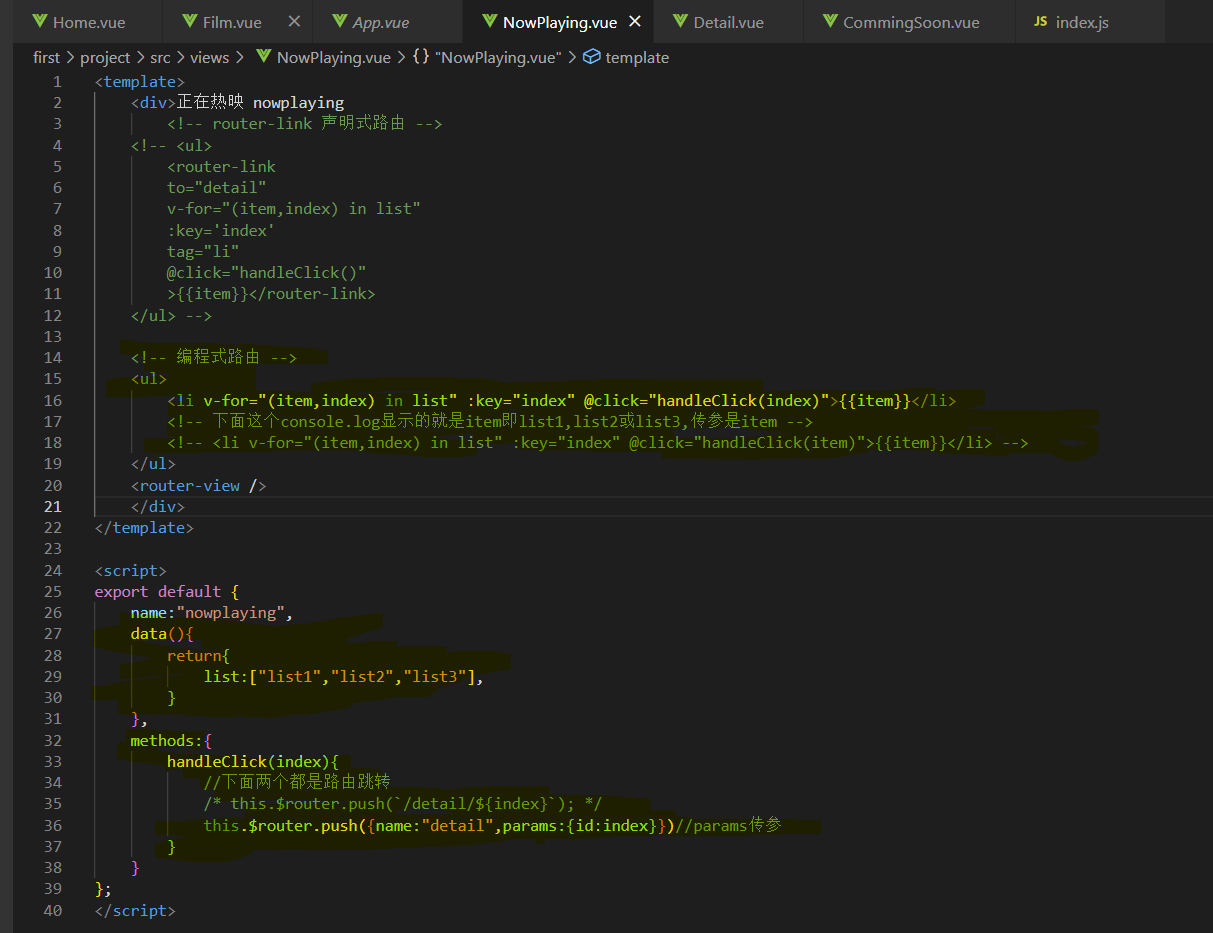Click the <router-view /> tag
1213x933 pixels.
click(199, 485)
